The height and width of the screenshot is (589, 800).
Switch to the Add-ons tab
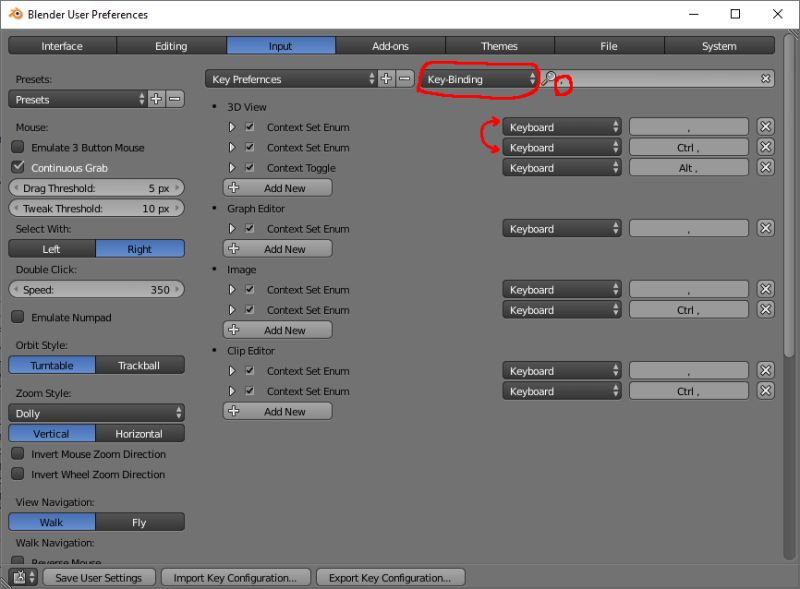390,45
